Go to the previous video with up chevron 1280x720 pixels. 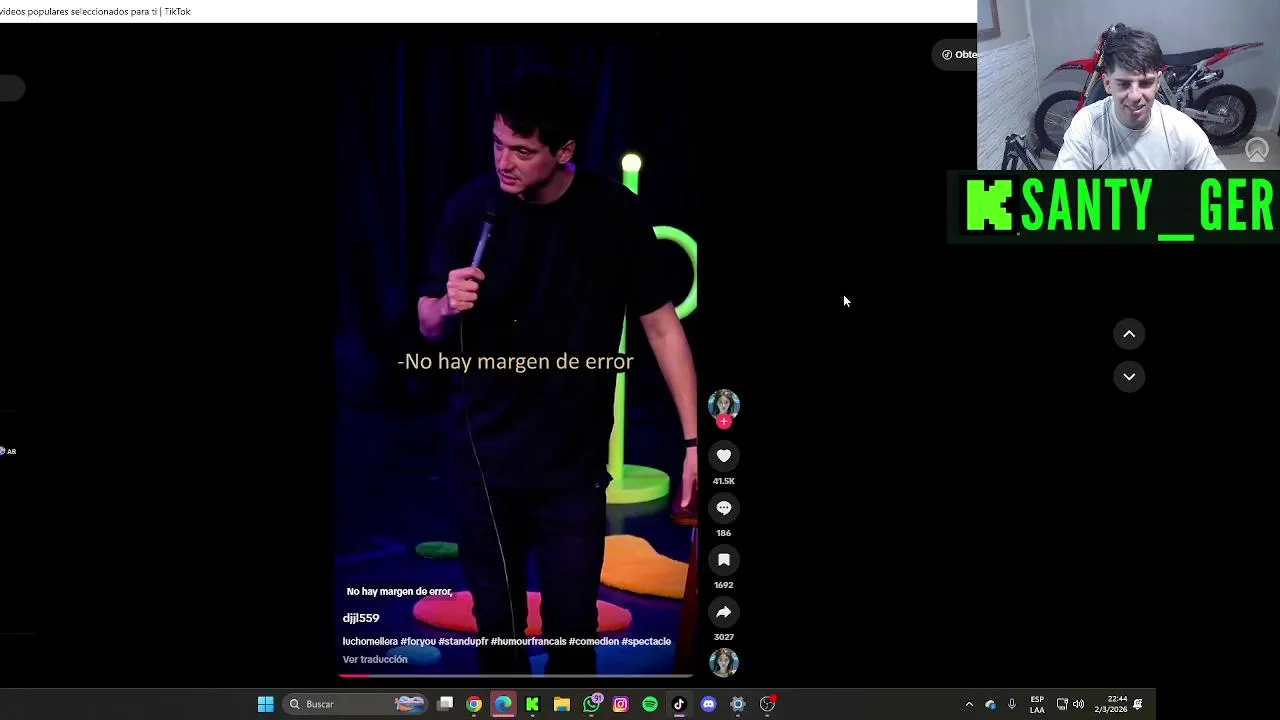point(1129,334)
